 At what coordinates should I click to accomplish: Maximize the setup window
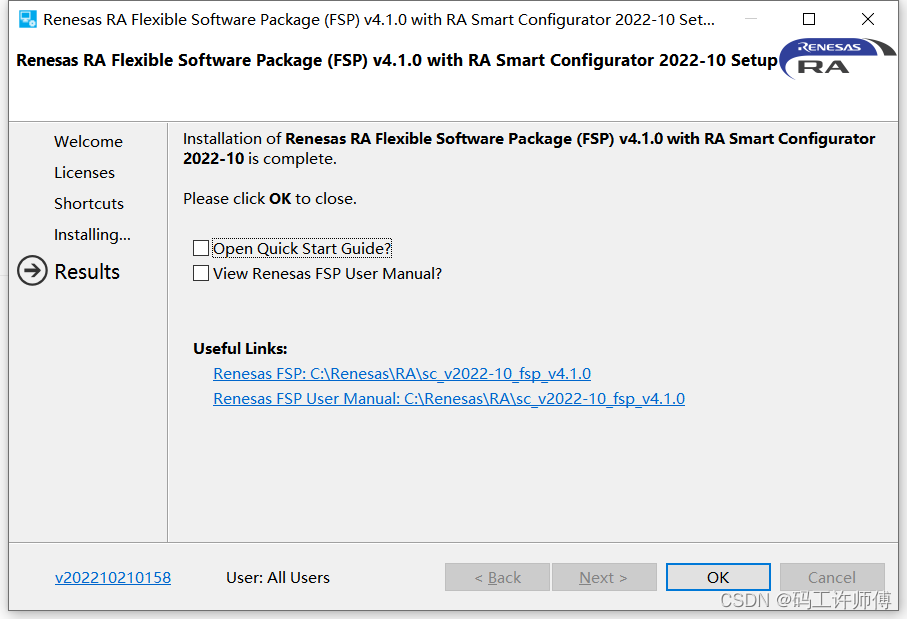(809, 19)
